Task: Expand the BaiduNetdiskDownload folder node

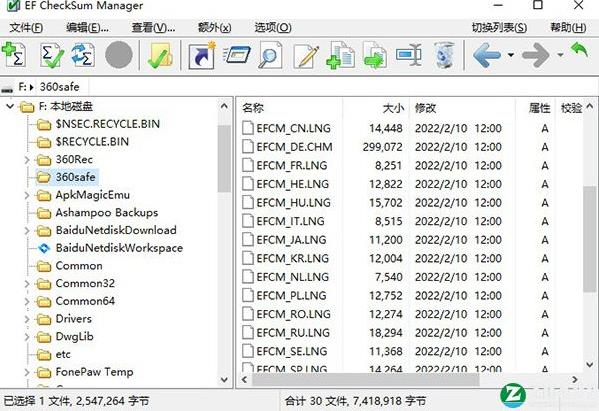Action: 27,230
